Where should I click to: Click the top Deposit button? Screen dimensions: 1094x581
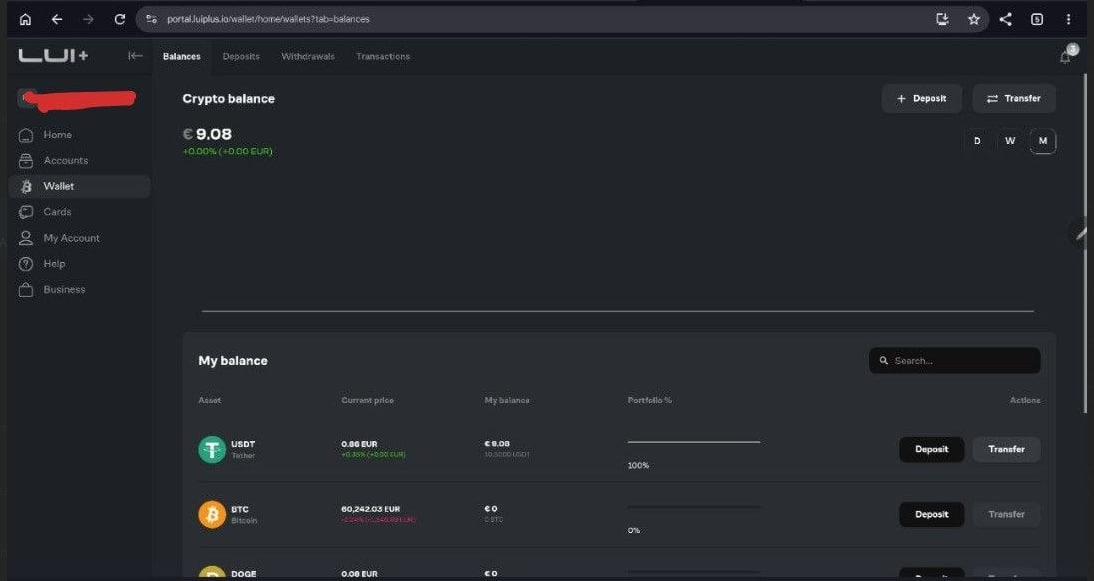click(922, 98)
